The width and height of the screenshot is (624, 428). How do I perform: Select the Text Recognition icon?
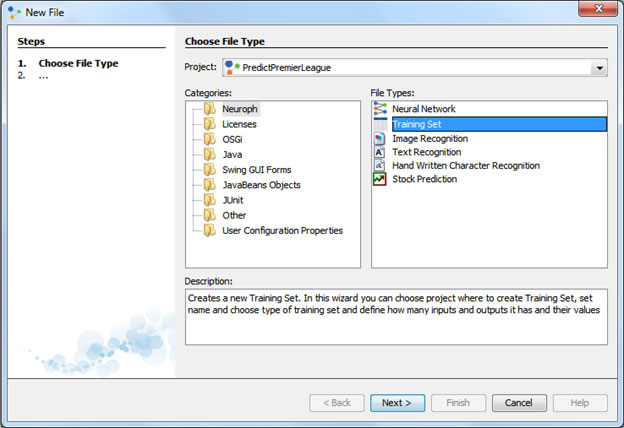(380, 152)
